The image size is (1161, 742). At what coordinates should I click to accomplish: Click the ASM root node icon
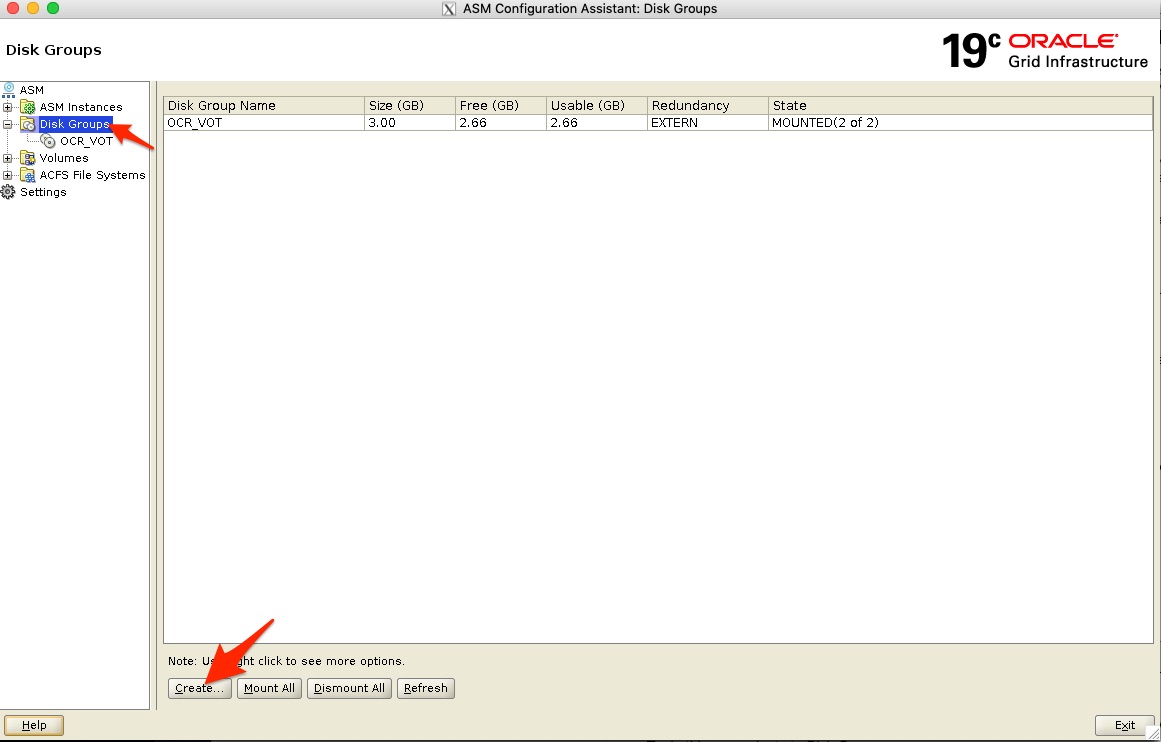pos(9,90)
